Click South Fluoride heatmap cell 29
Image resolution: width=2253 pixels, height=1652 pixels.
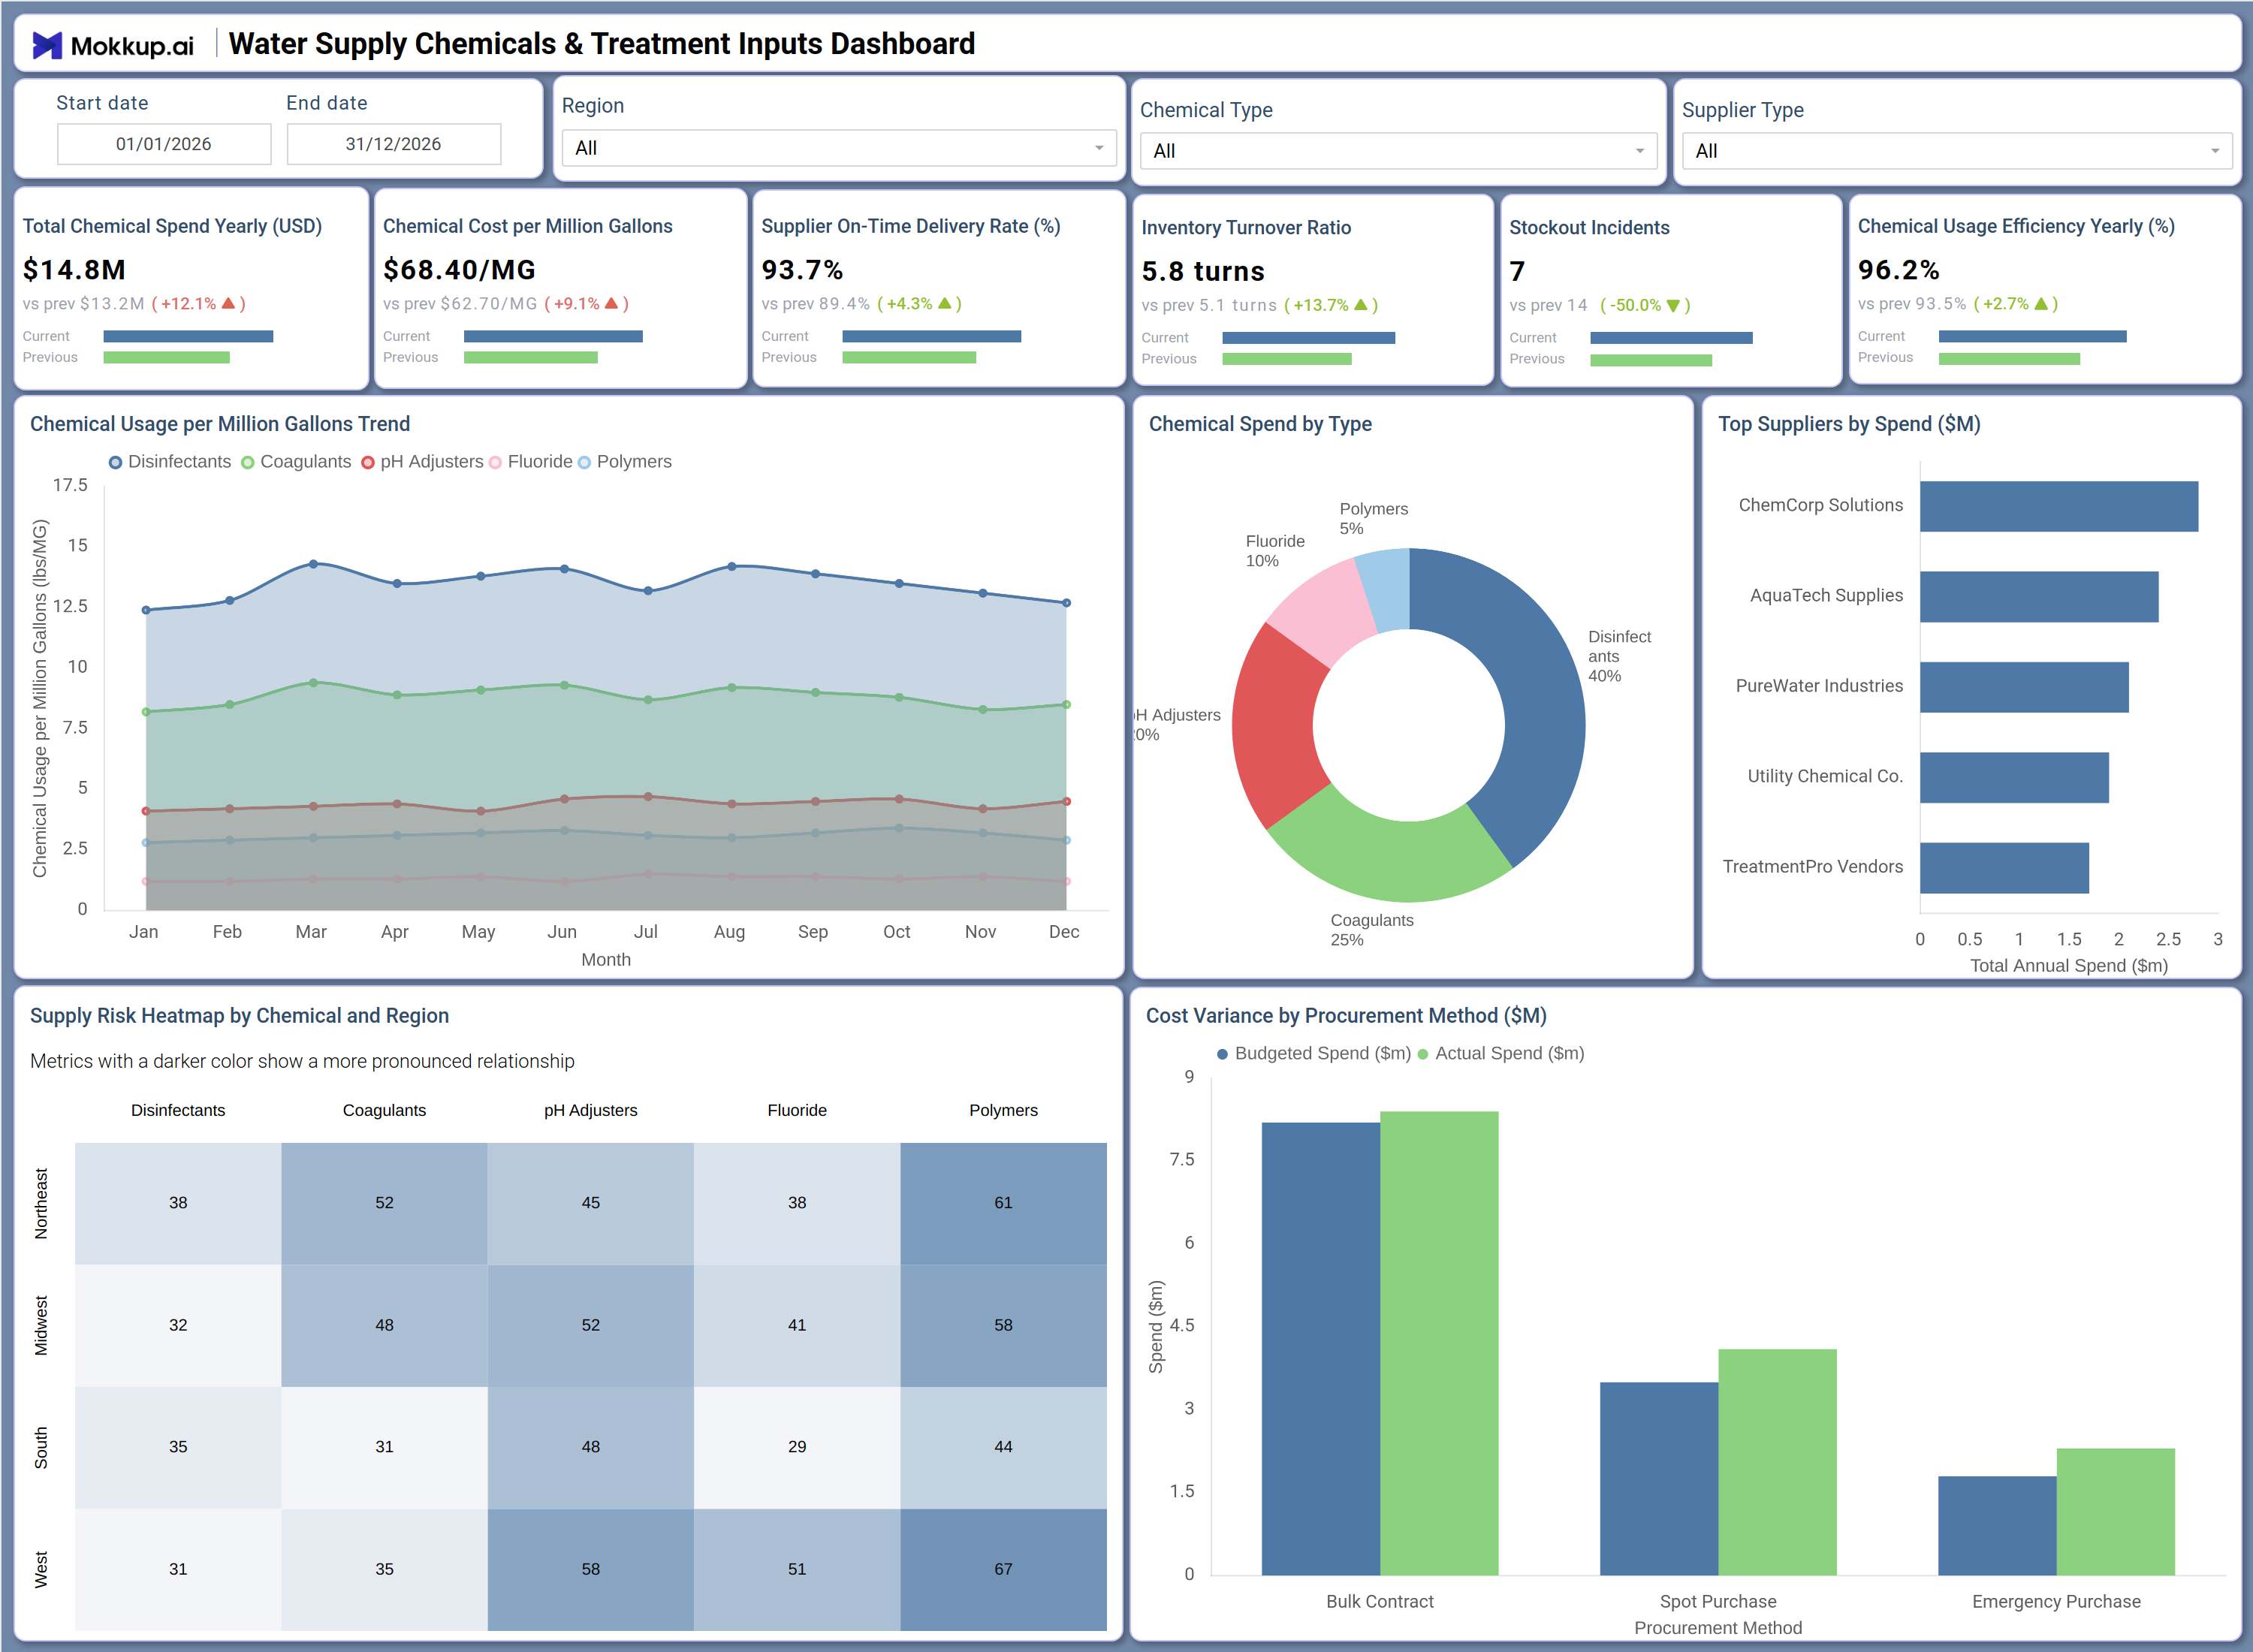[797, 1447]
